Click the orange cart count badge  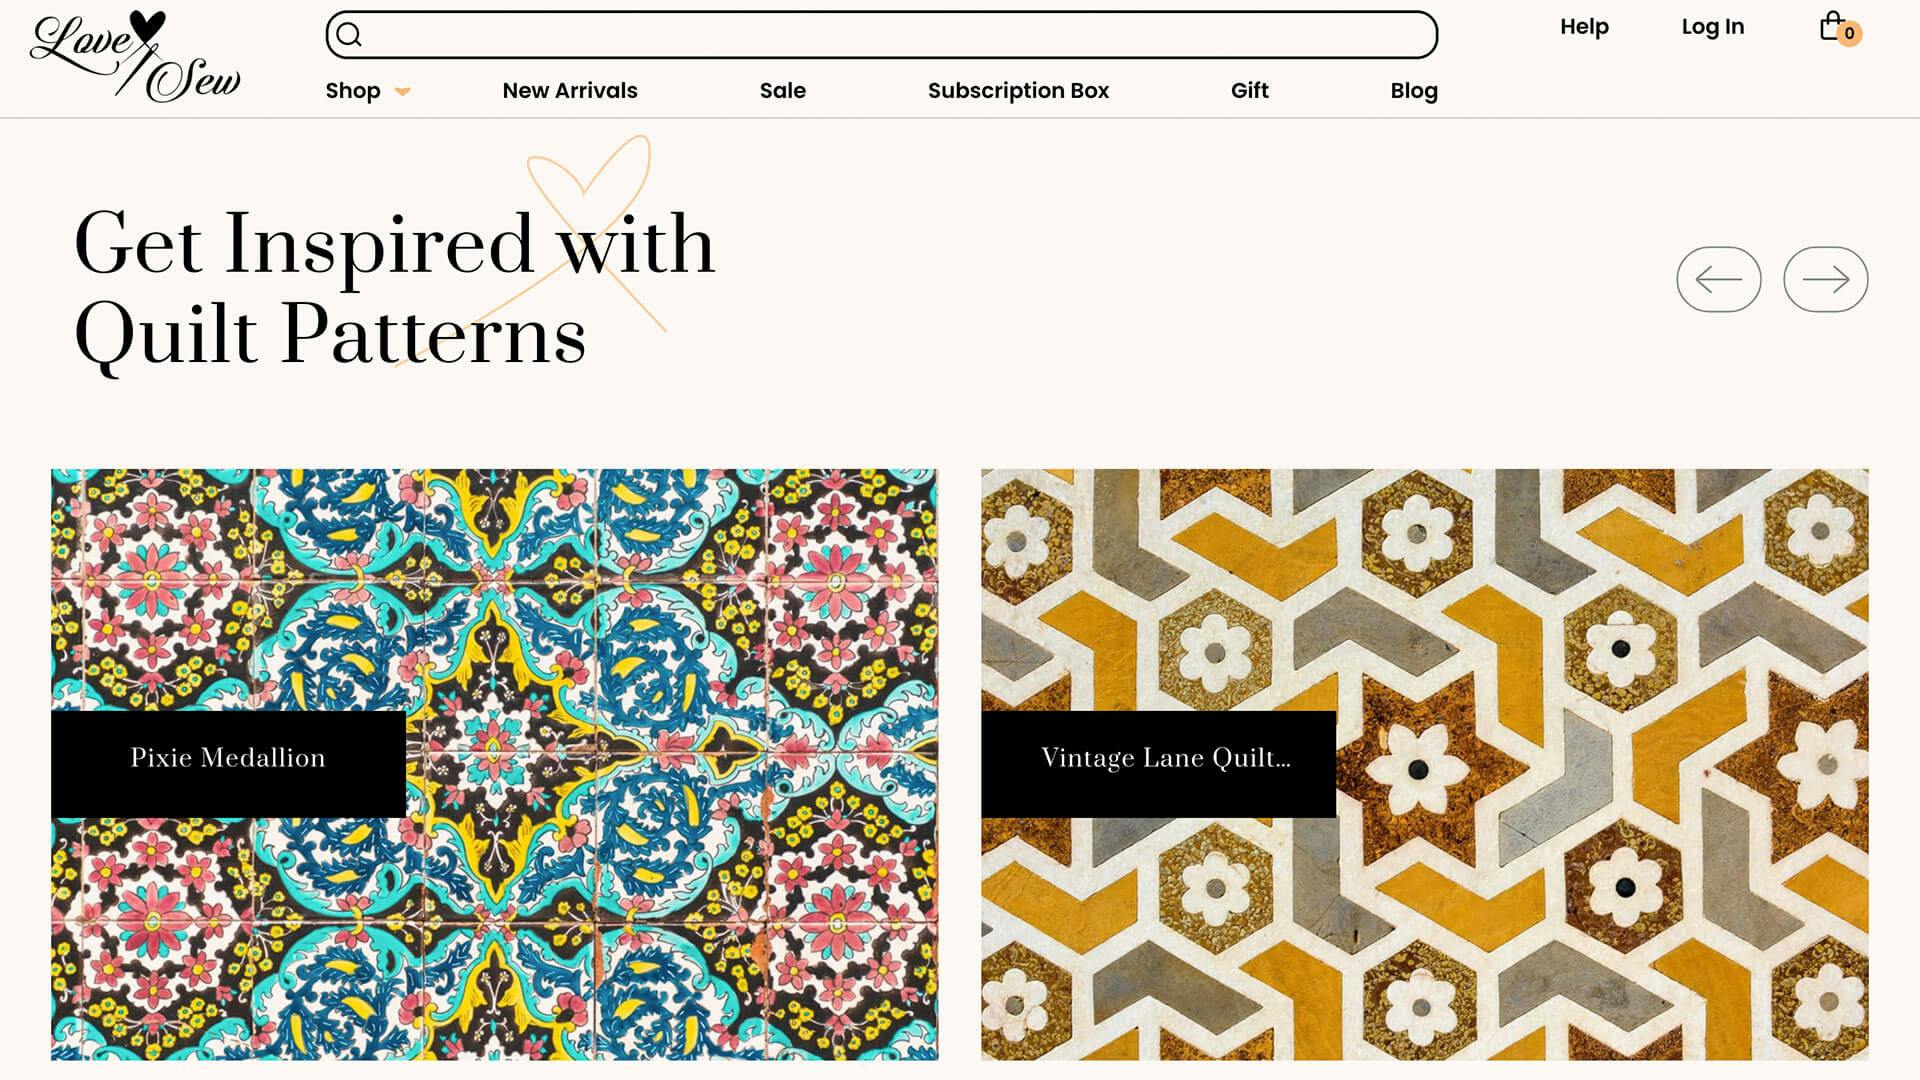(1849, 34)
